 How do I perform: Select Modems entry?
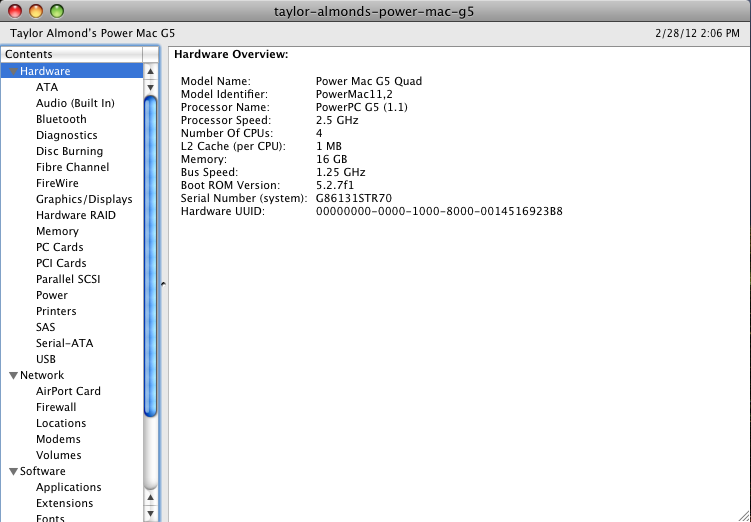click(58, 439)
